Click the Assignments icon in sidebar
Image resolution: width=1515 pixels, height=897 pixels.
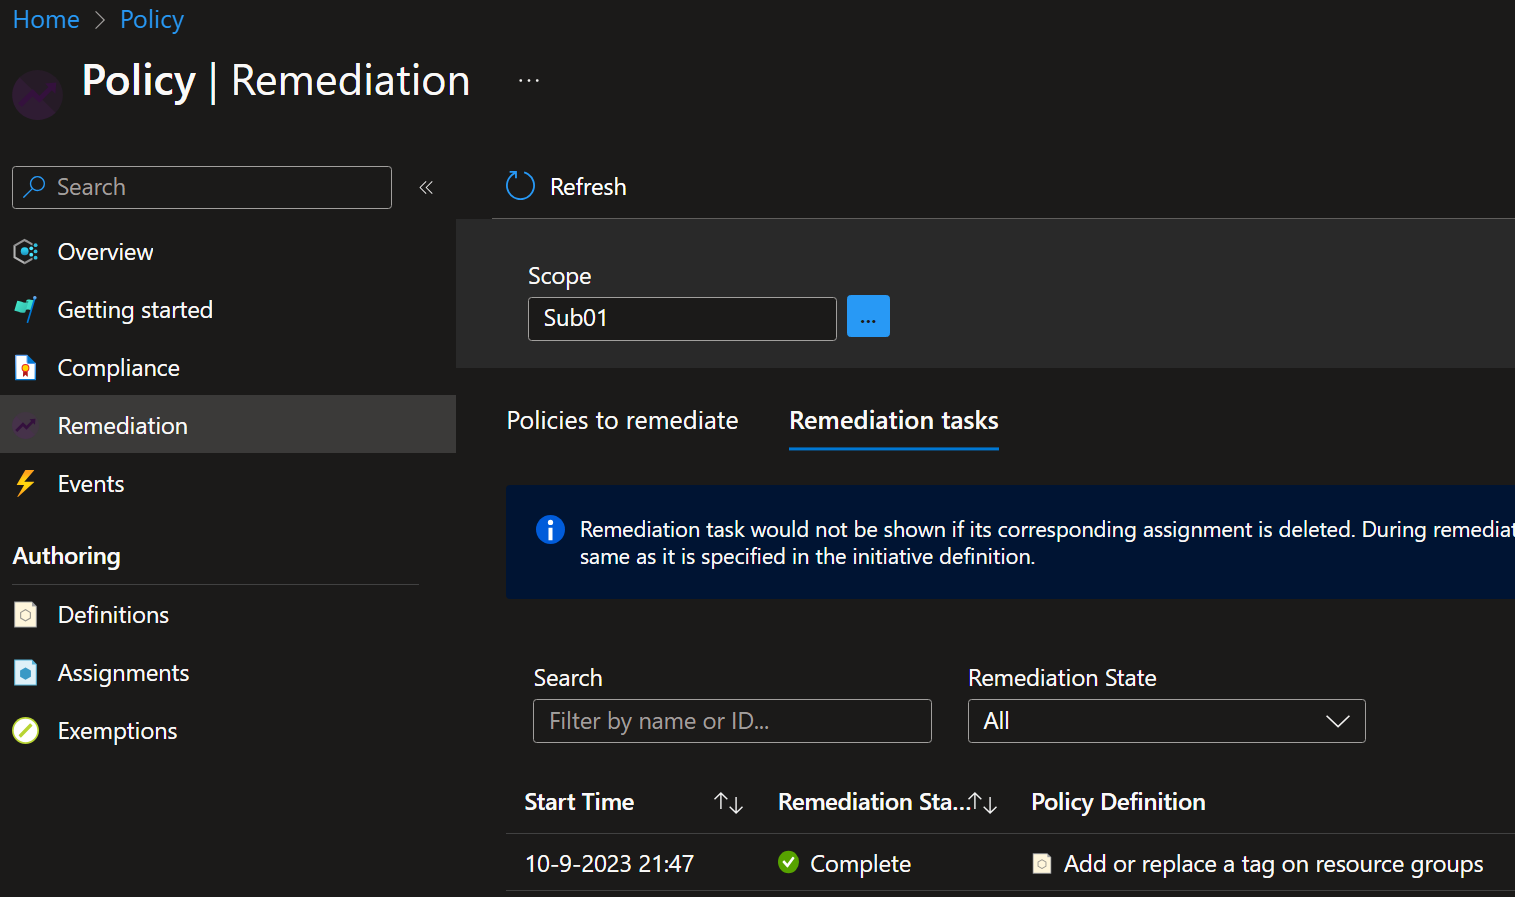click(26, 673)
